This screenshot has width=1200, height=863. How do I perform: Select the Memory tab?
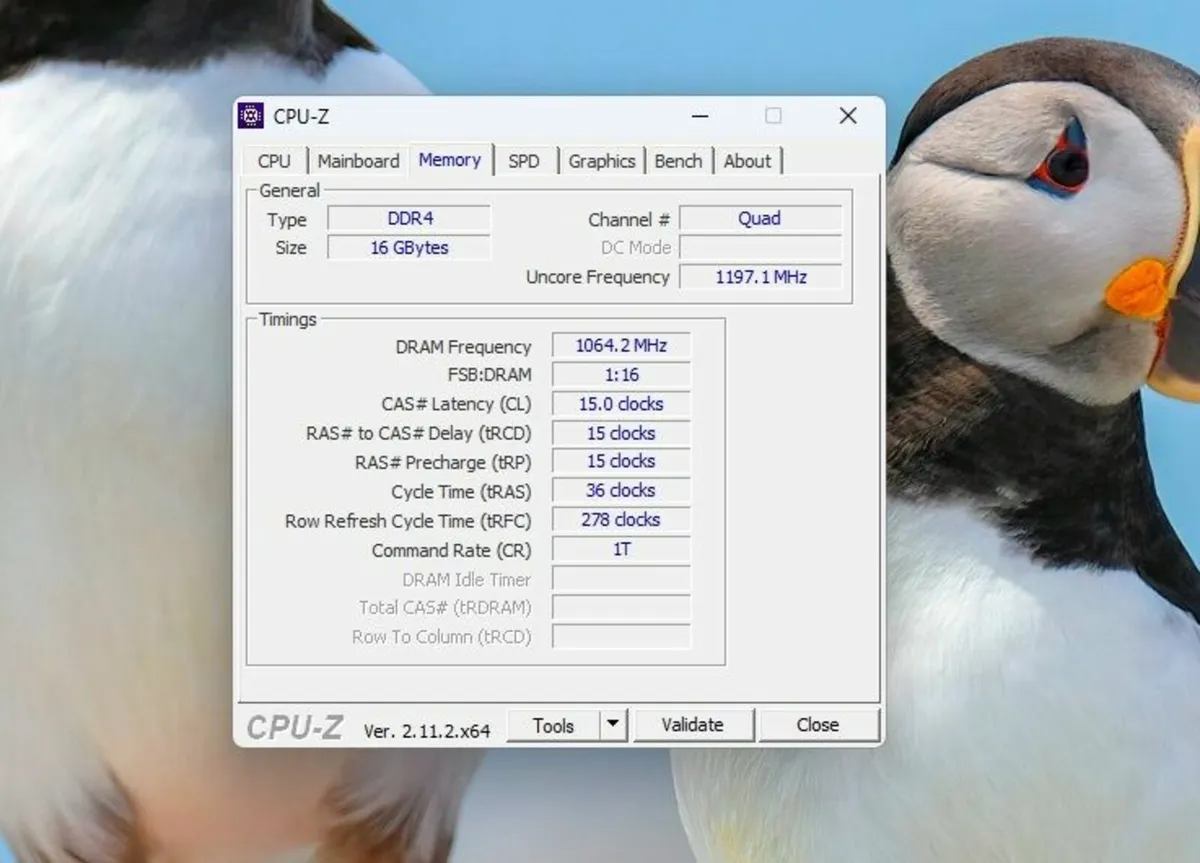click(449, 159)
